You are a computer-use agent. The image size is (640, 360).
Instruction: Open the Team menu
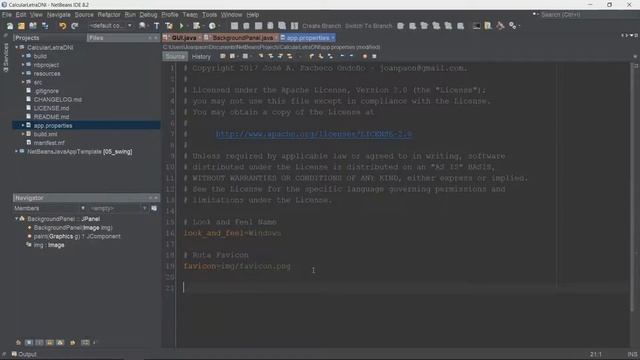coord(190,15)
